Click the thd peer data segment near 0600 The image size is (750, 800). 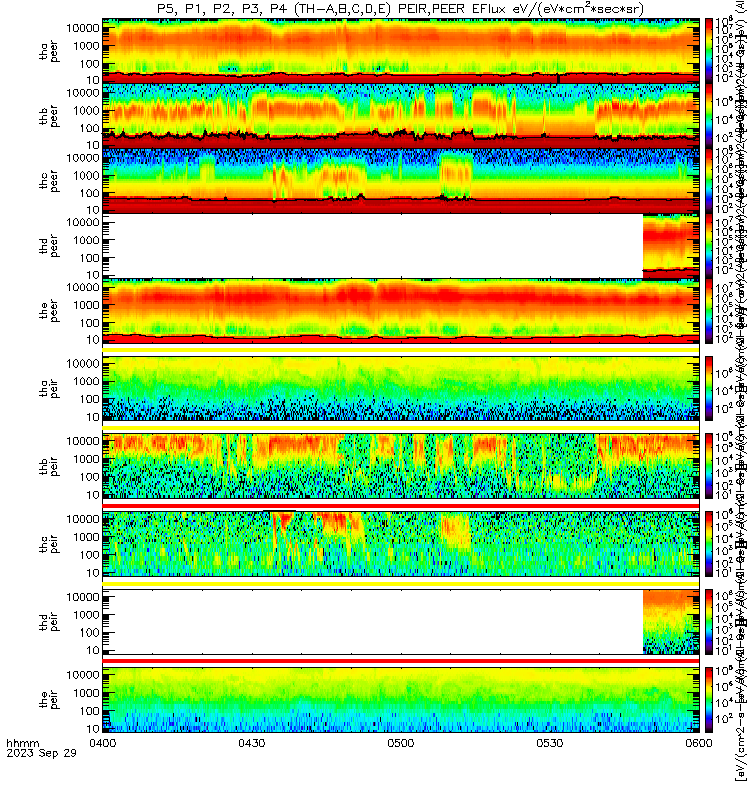pos(671,246)
